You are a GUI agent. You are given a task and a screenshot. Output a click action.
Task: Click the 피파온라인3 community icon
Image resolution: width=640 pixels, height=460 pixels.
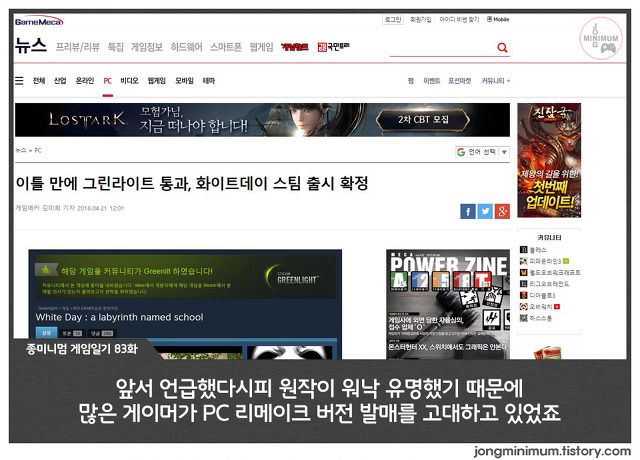(x=524, y=261)
